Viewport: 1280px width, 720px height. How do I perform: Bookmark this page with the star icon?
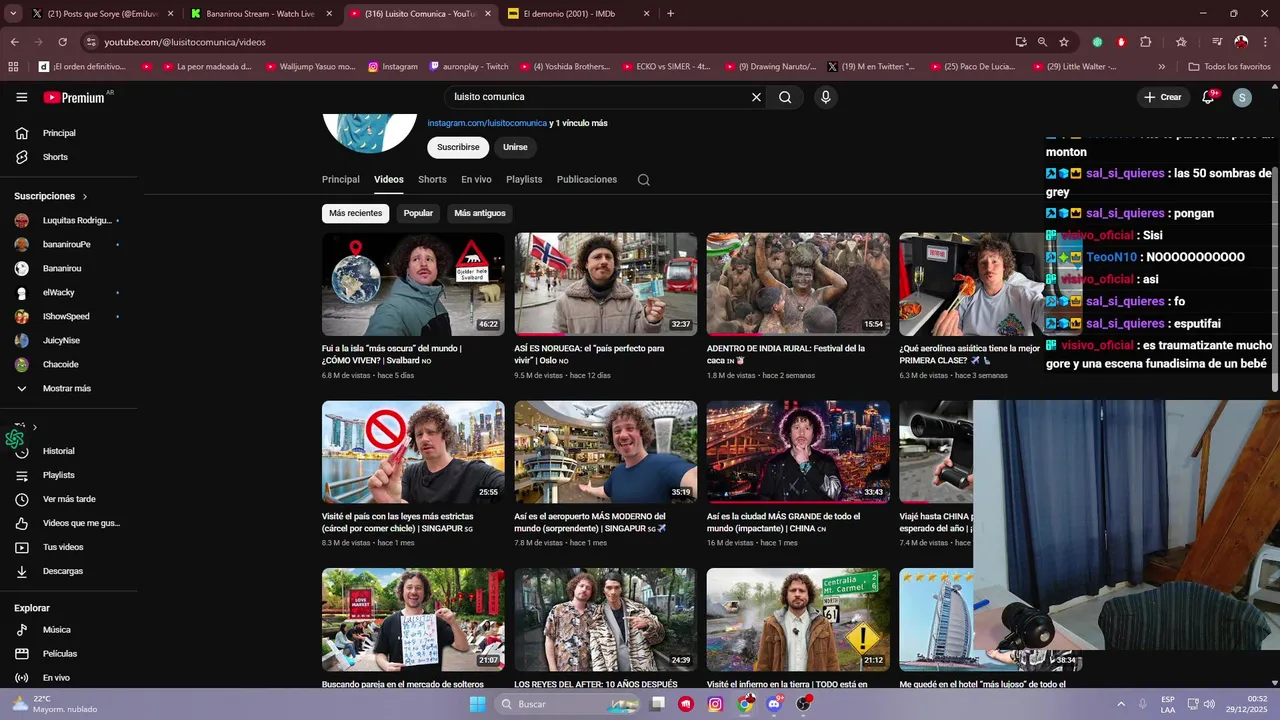point(1064,42)
